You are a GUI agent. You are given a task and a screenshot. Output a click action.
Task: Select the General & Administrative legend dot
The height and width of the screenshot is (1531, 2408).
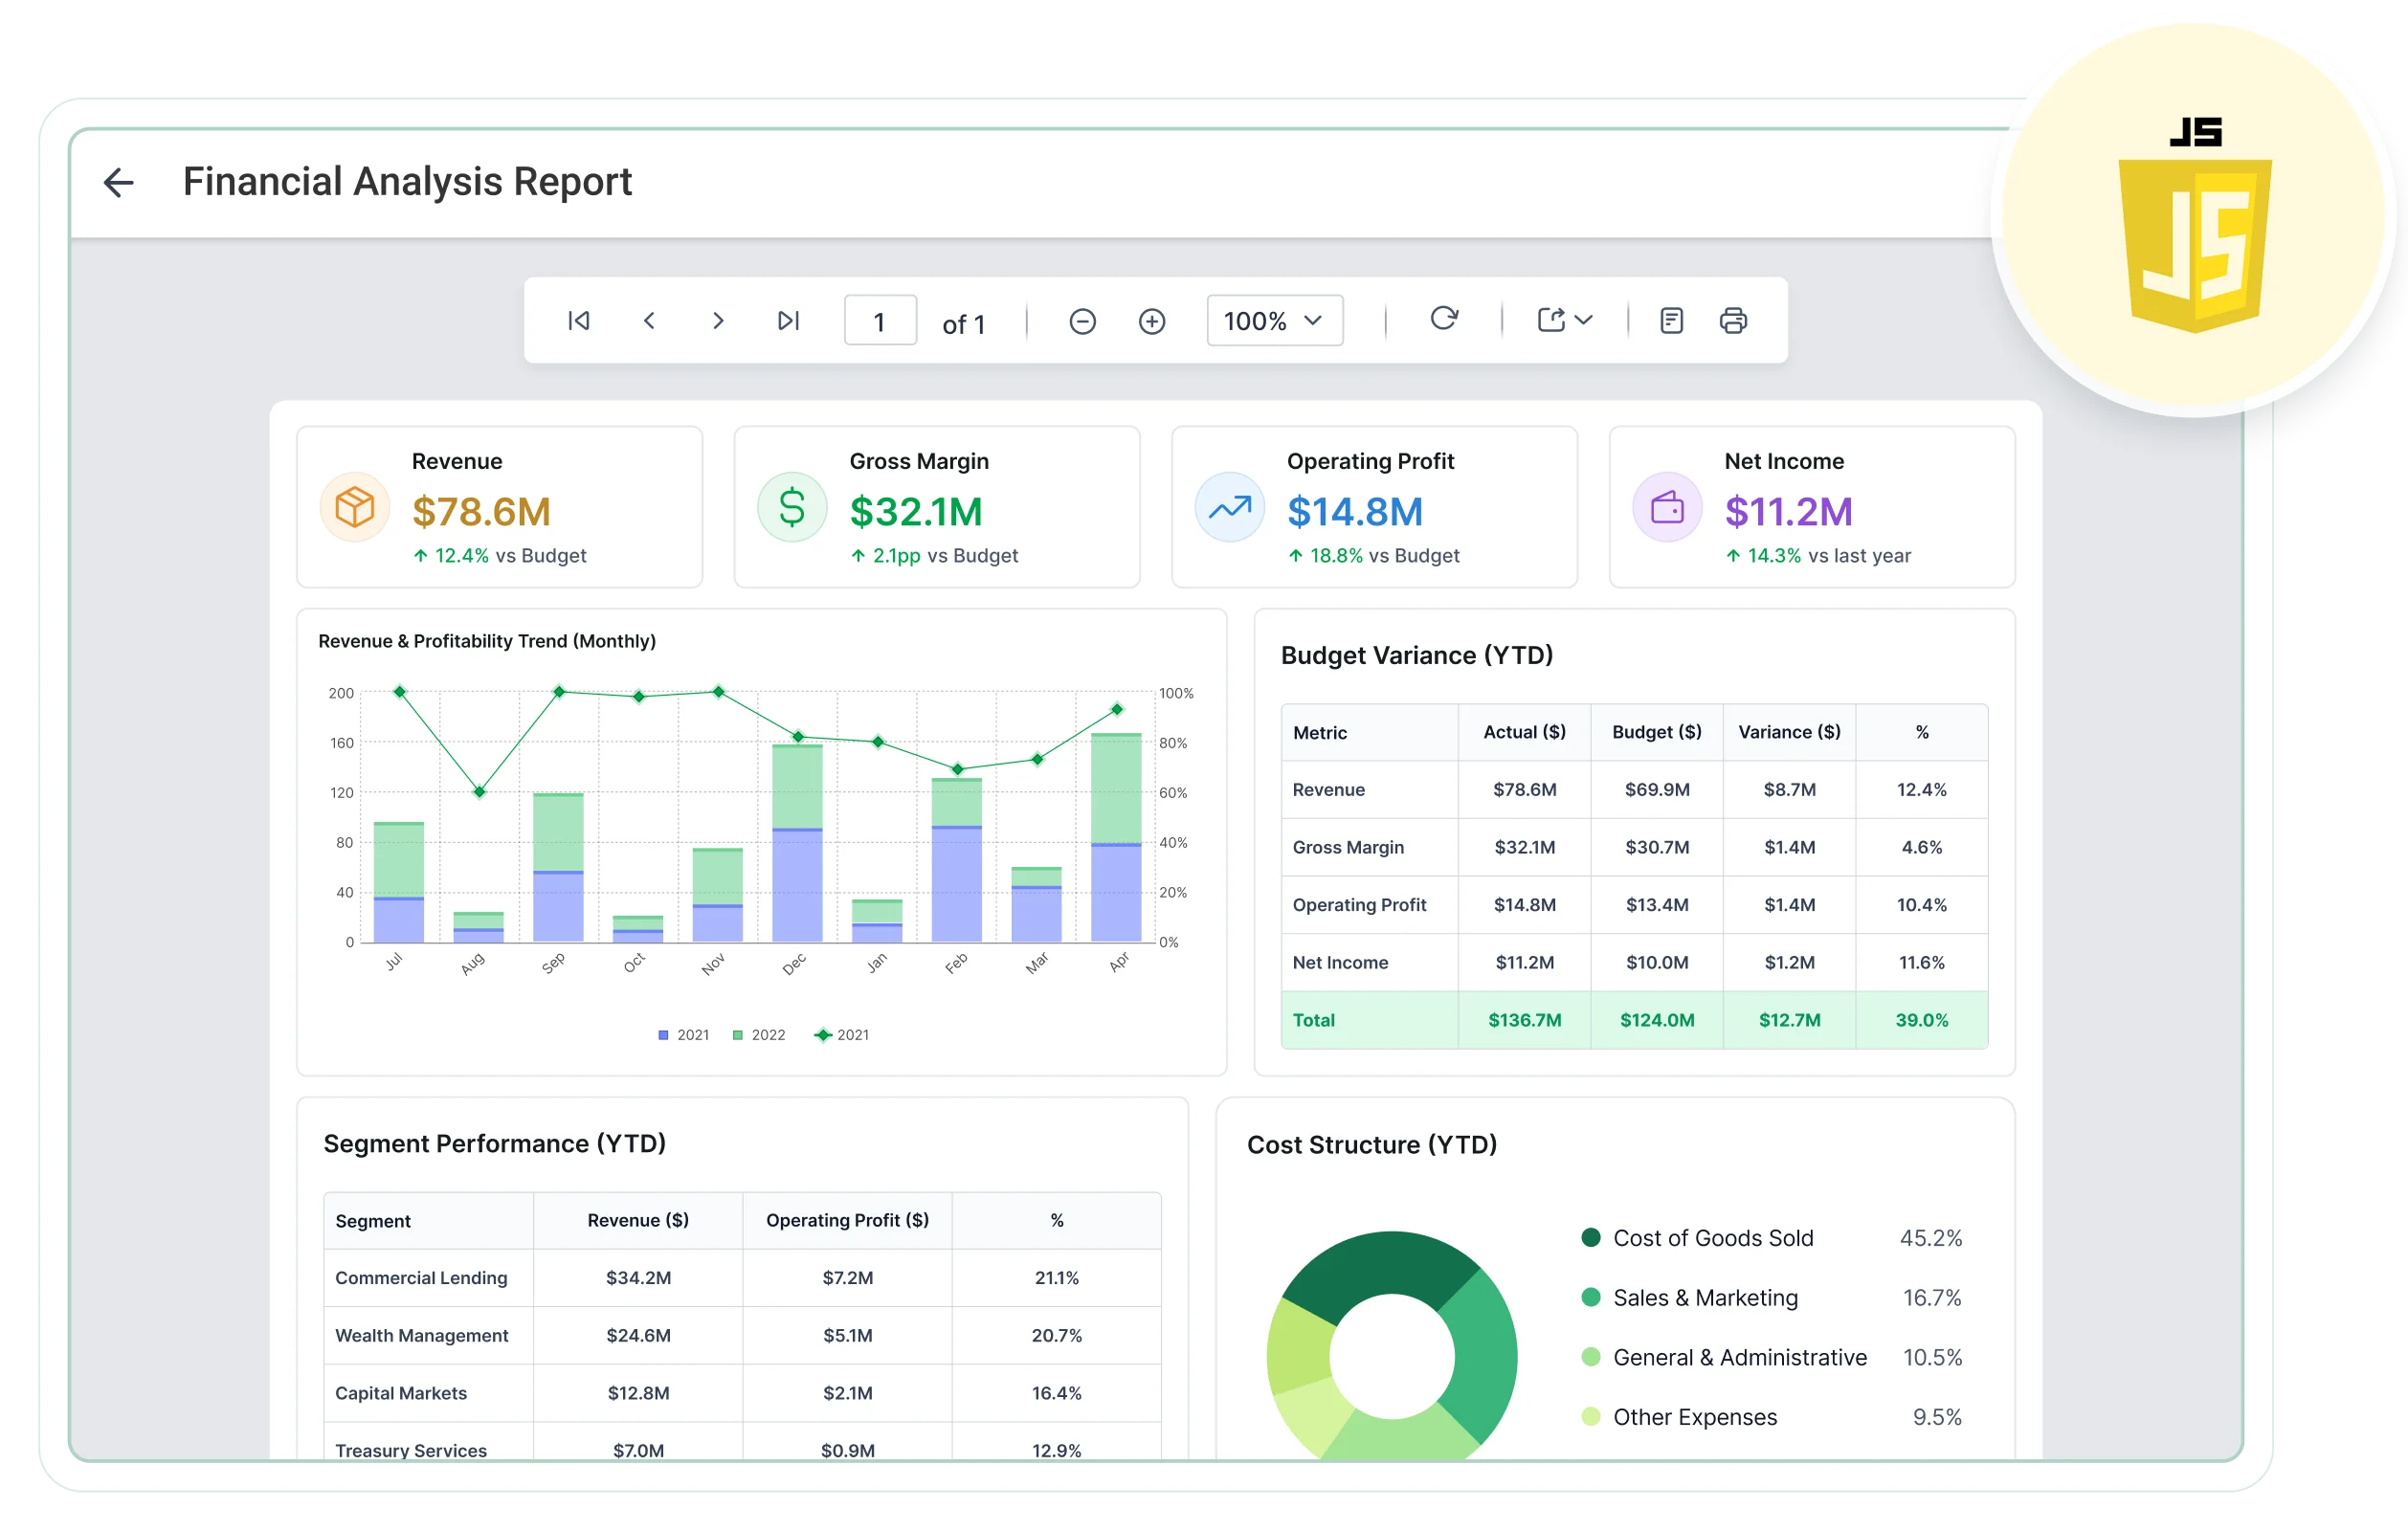[x=1591, y=1357]
